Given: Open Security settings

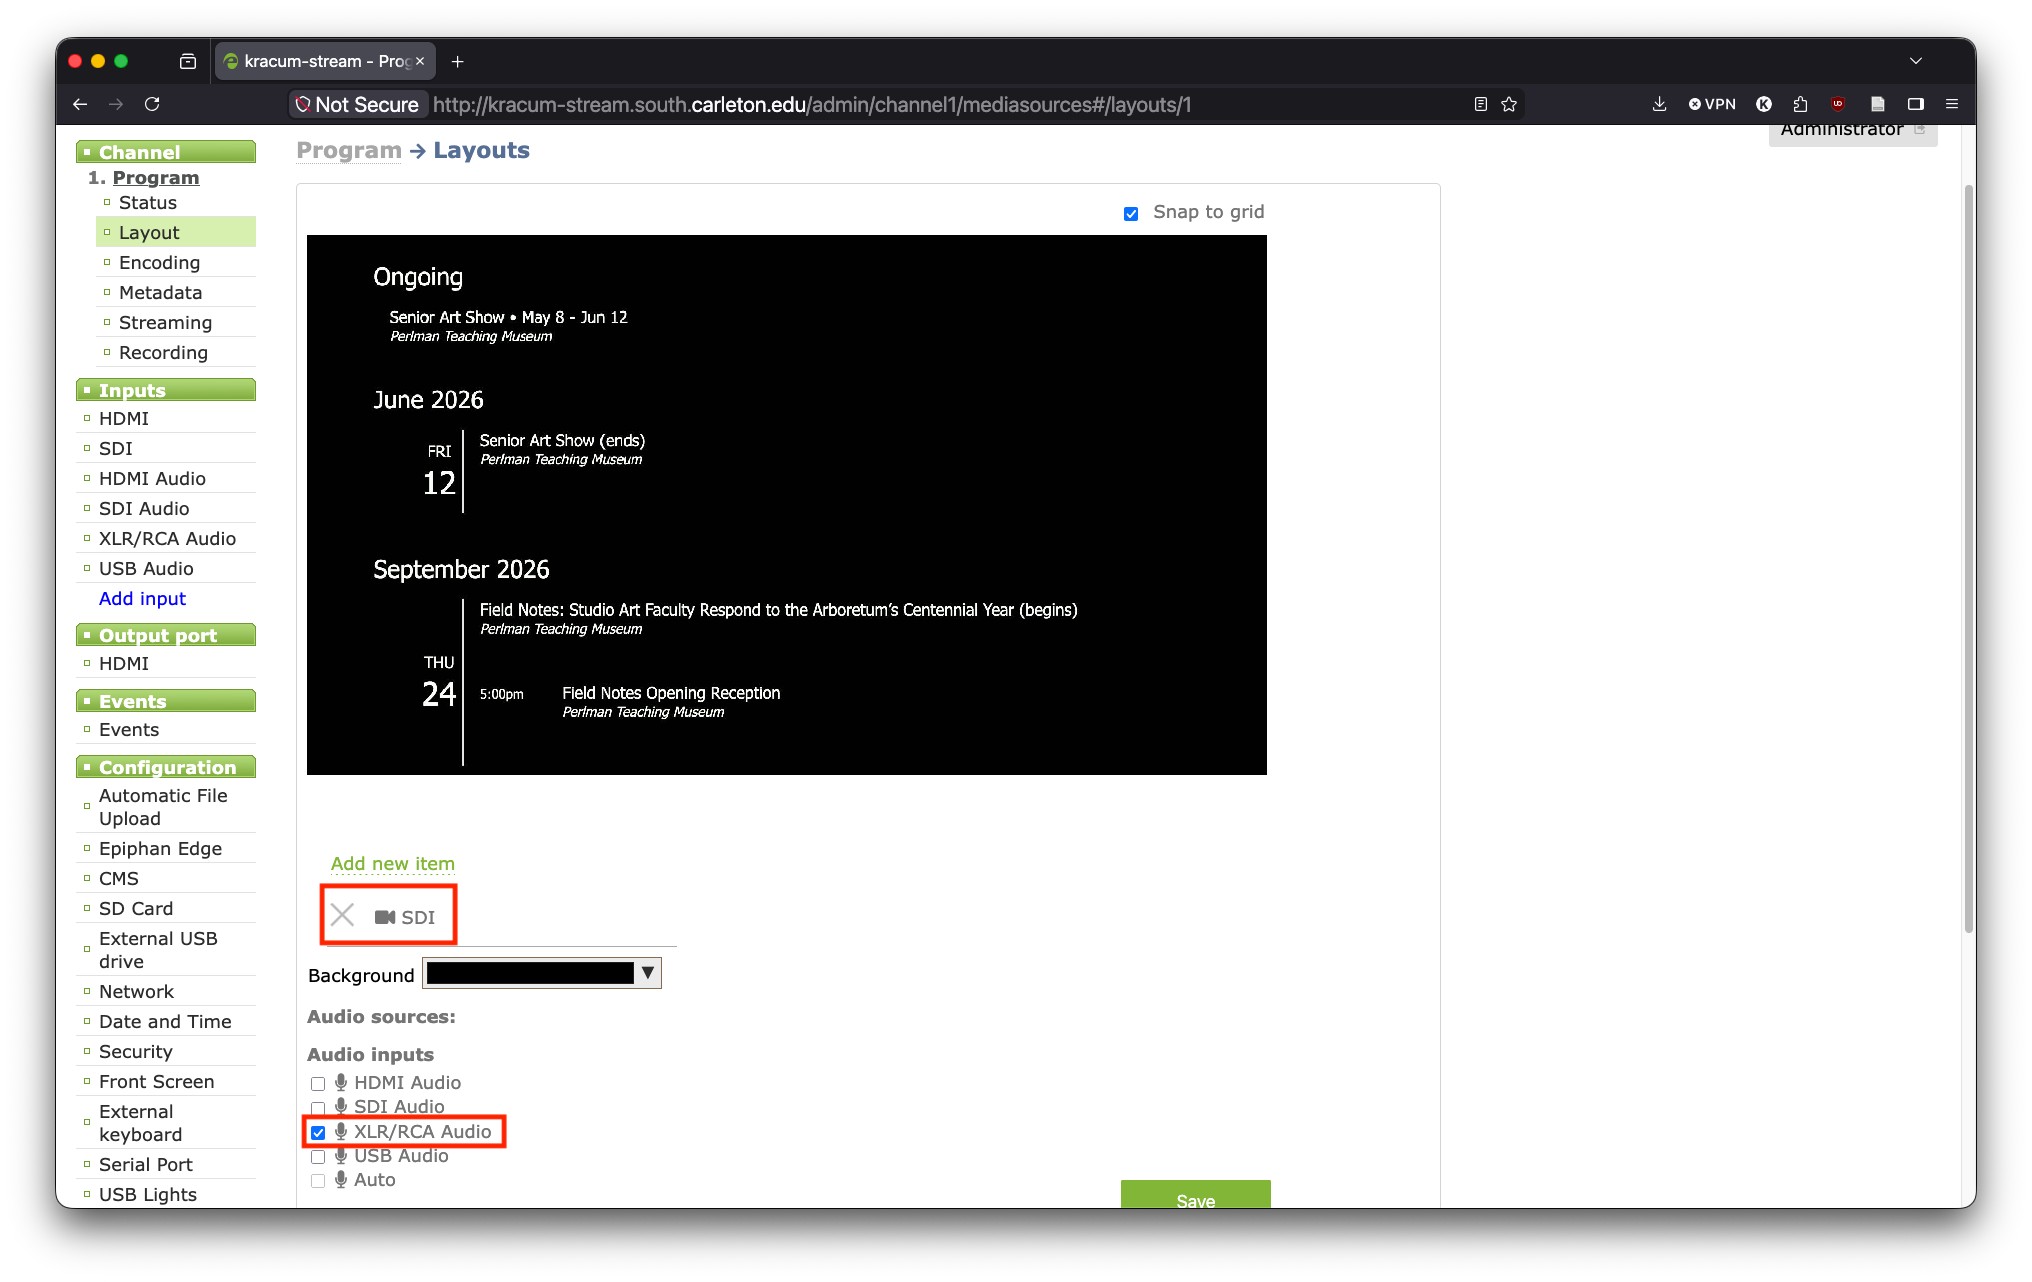Looking at the screenshot, I should tap(135, 1051).
